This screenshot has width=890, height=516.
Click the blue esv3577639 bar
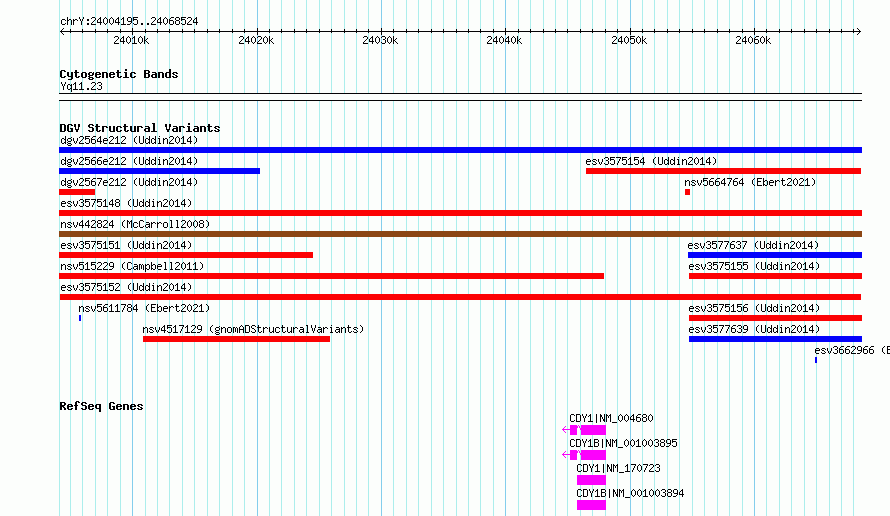pyautogui.click(x=775, y=339)
